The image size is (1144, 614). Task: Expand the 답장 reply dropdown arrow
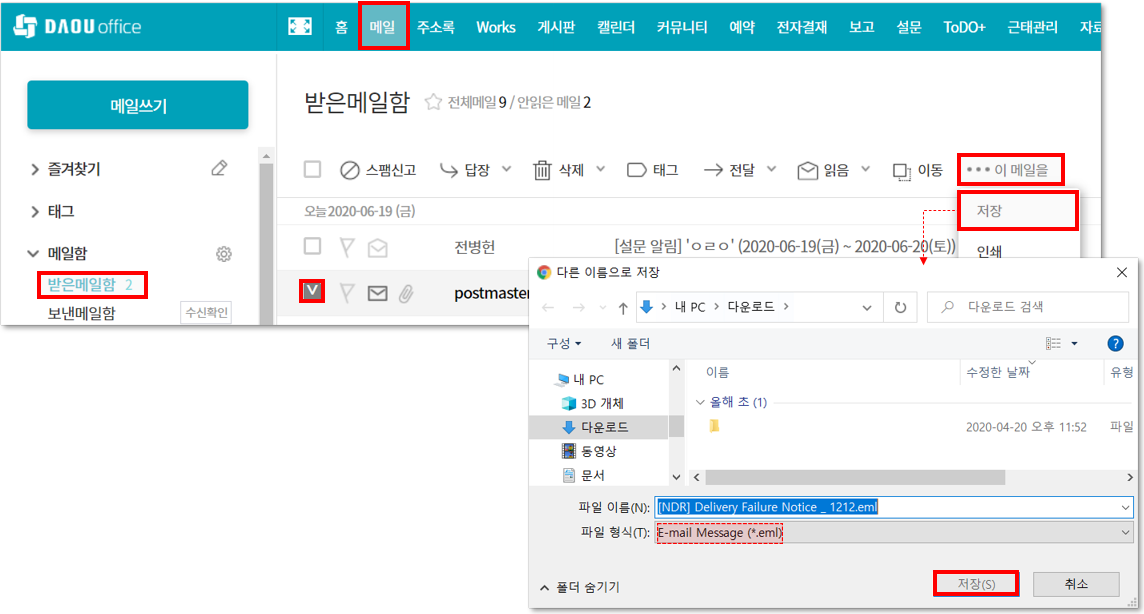point(506,169)
